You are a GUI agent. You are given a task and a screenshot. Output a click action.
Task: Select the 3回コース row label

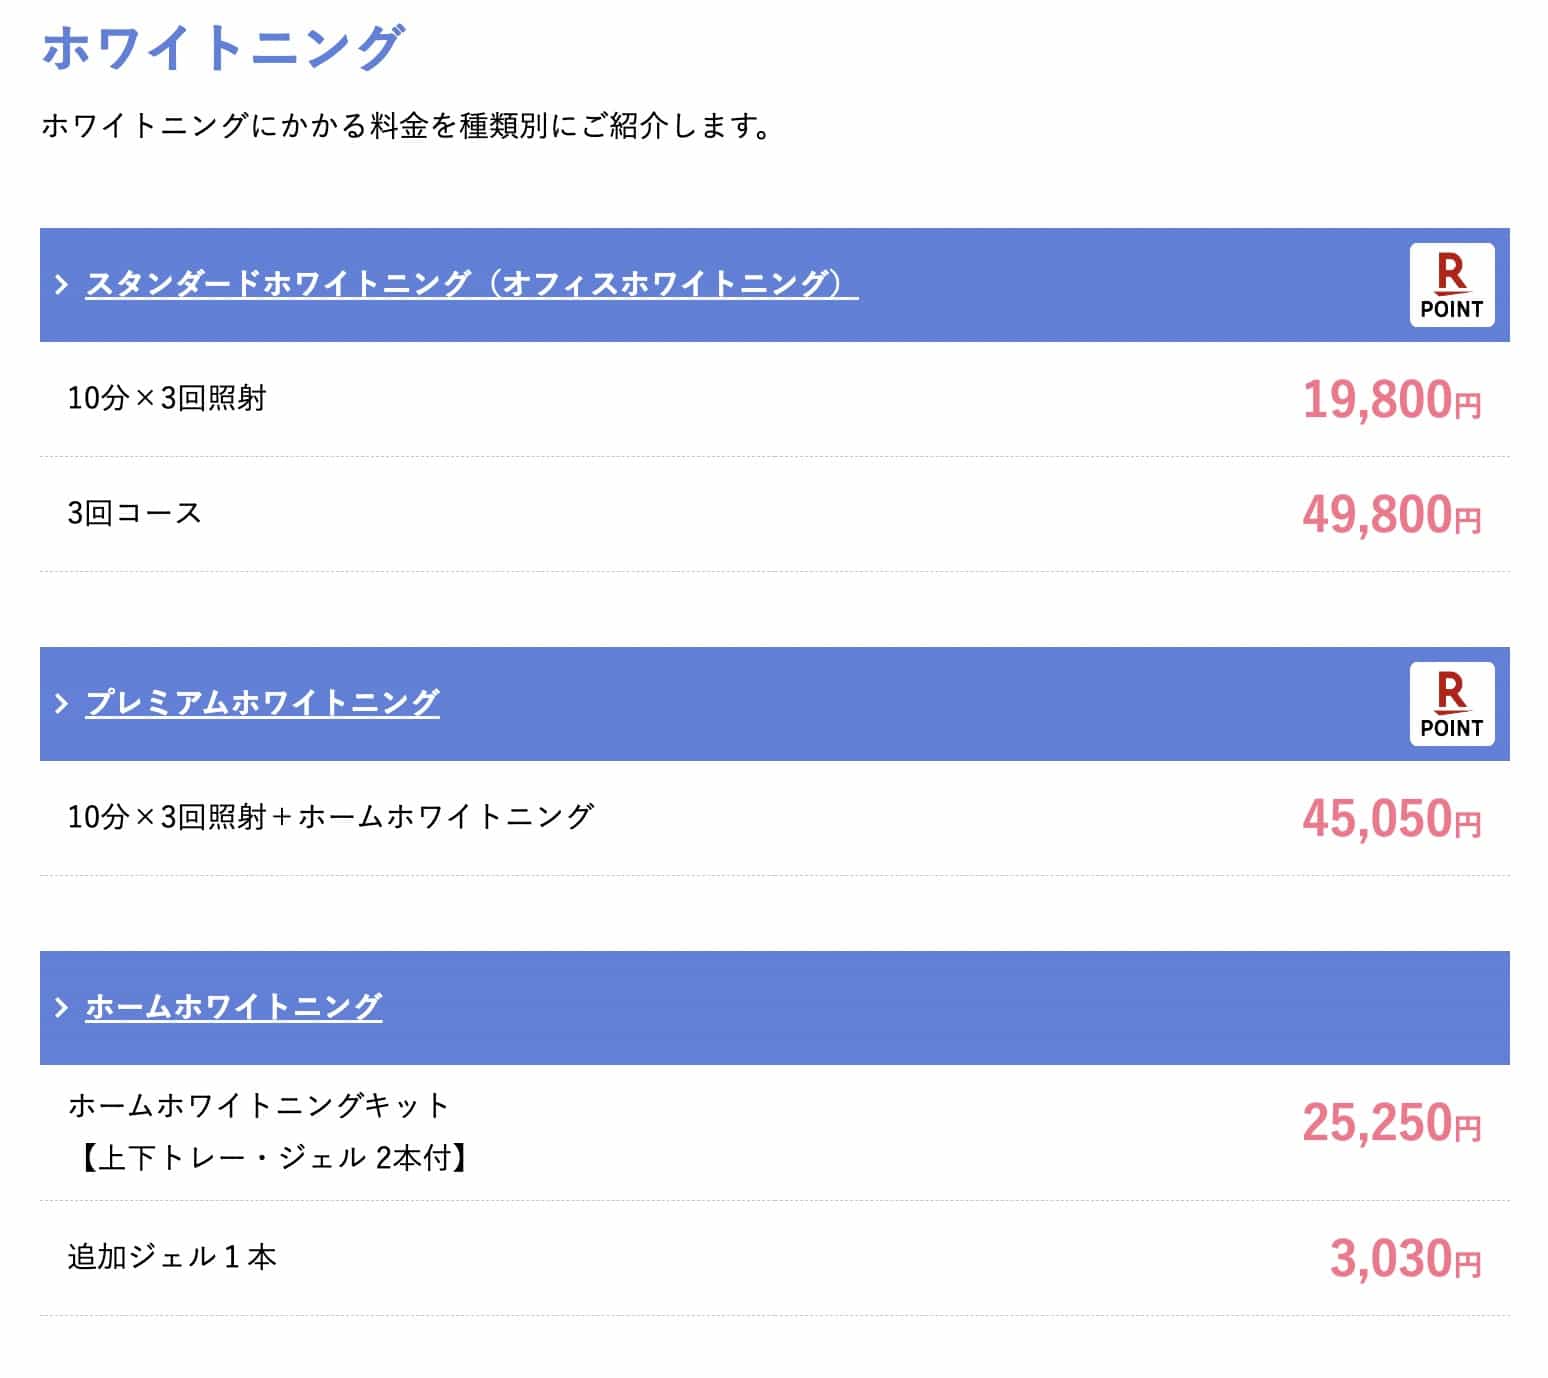(134, 513)
